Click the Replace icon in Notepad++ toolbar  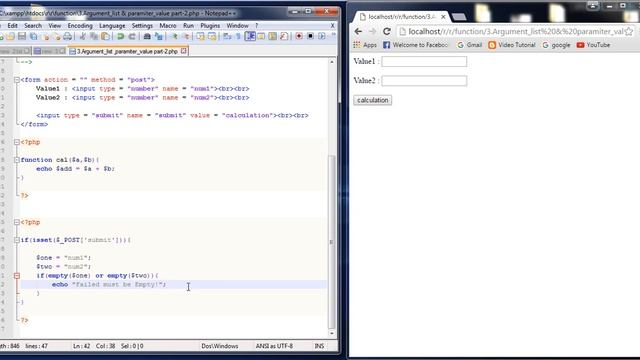point(159,37)
